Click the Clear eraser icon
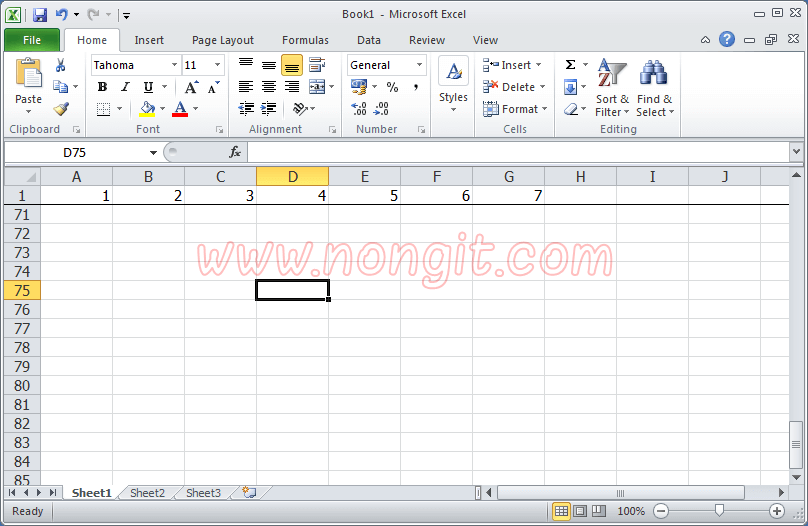Viewport: 808px width, 526px height. [570, 109]
